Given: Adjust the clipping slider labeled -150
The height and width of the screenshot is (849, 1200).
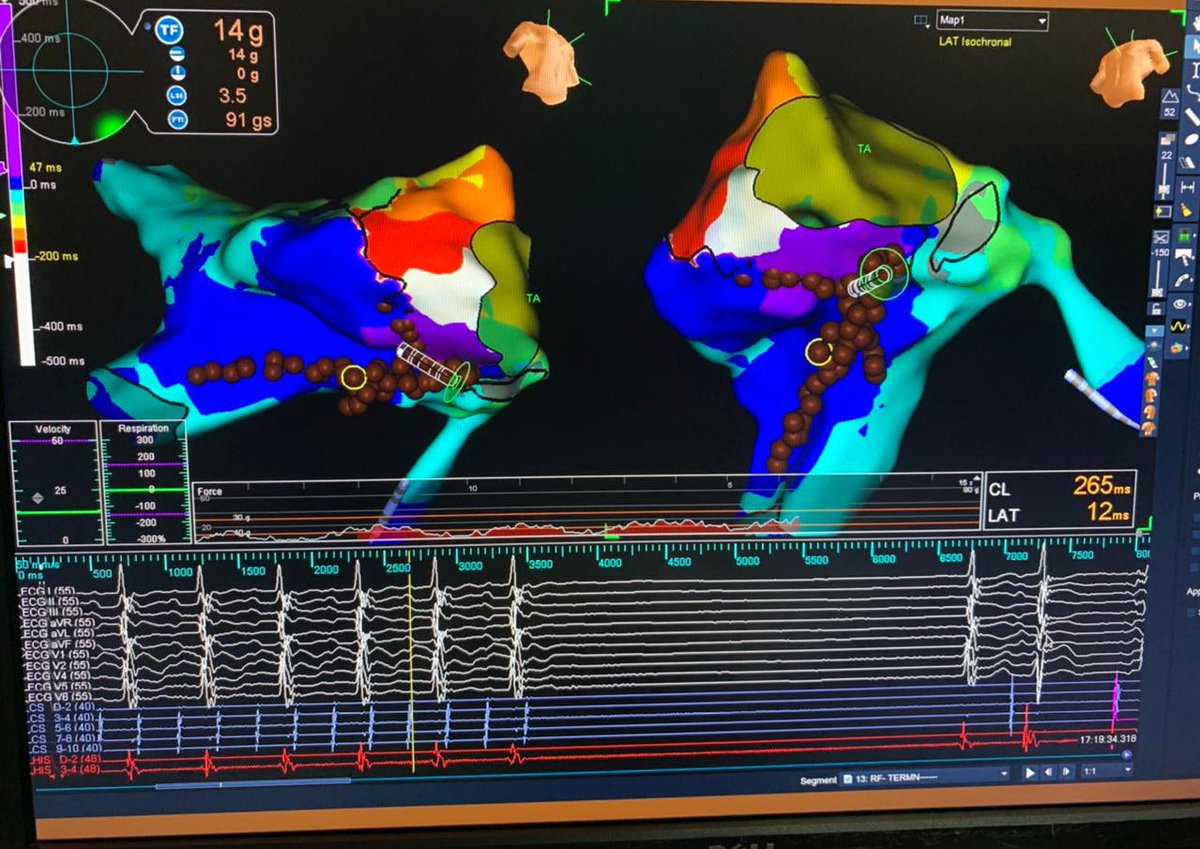Looking at the screenshot, I should click(1158, 280).
